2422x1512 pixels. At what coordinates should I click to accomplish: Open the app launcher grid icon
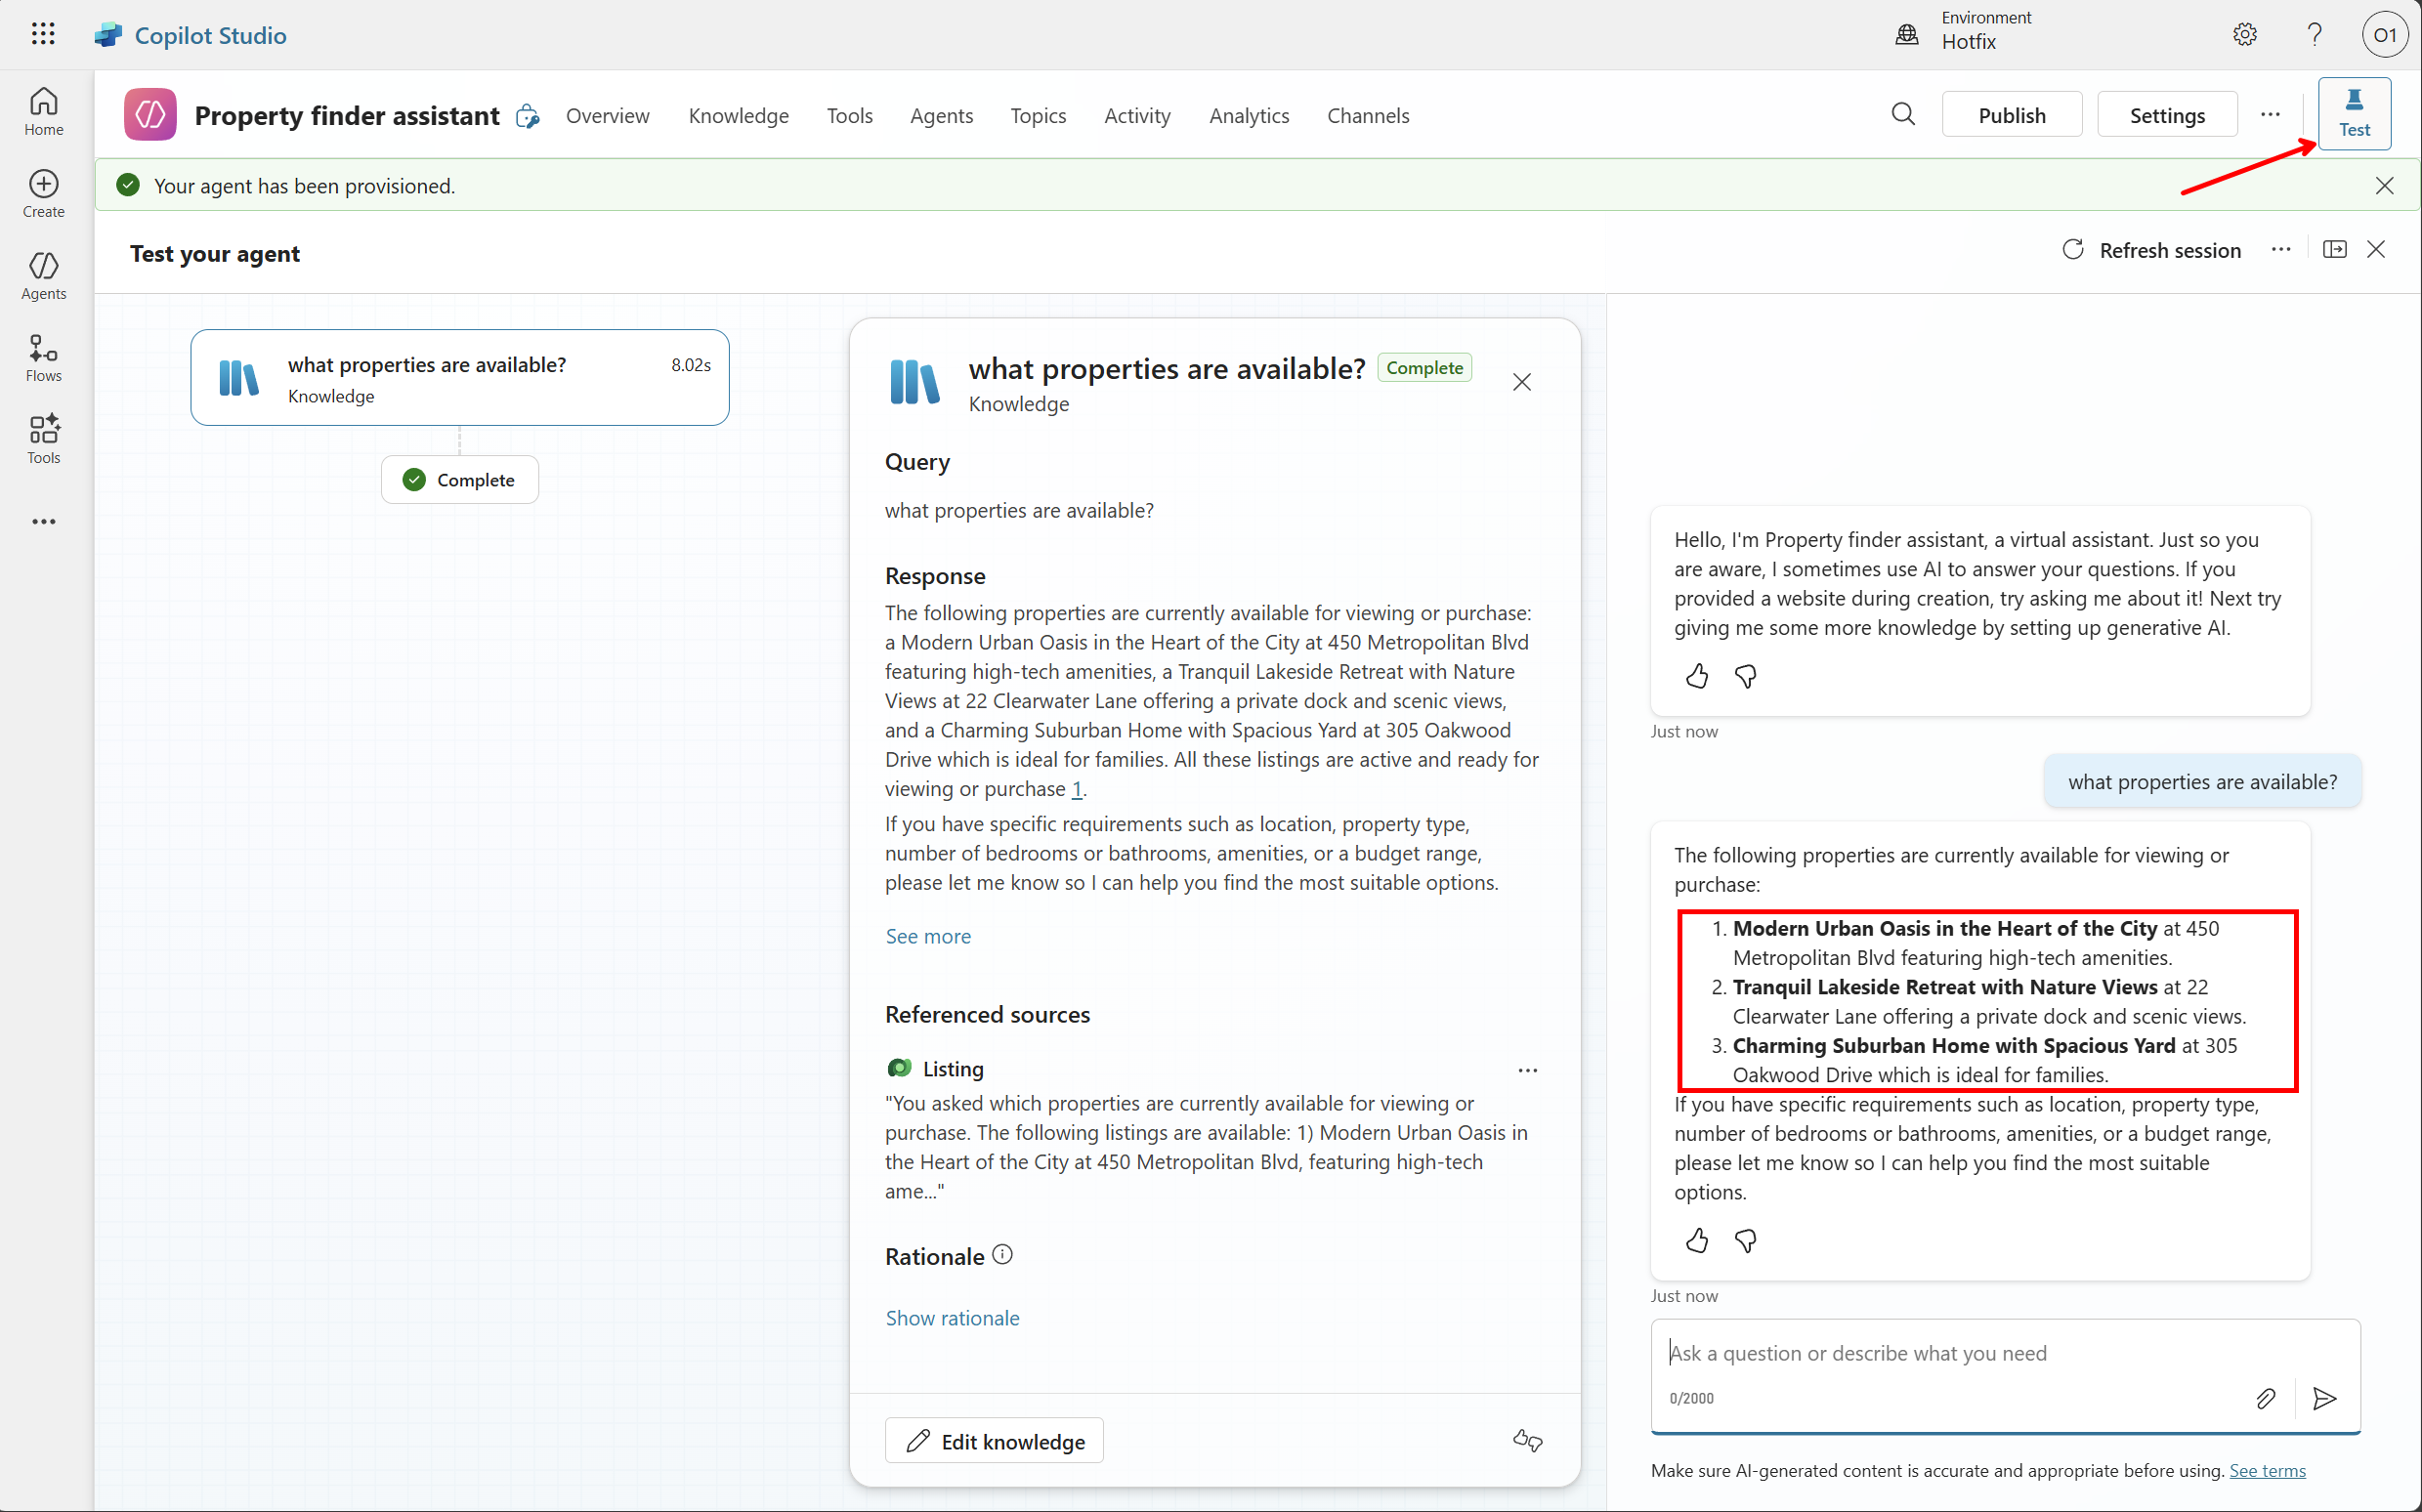(43, 35)
